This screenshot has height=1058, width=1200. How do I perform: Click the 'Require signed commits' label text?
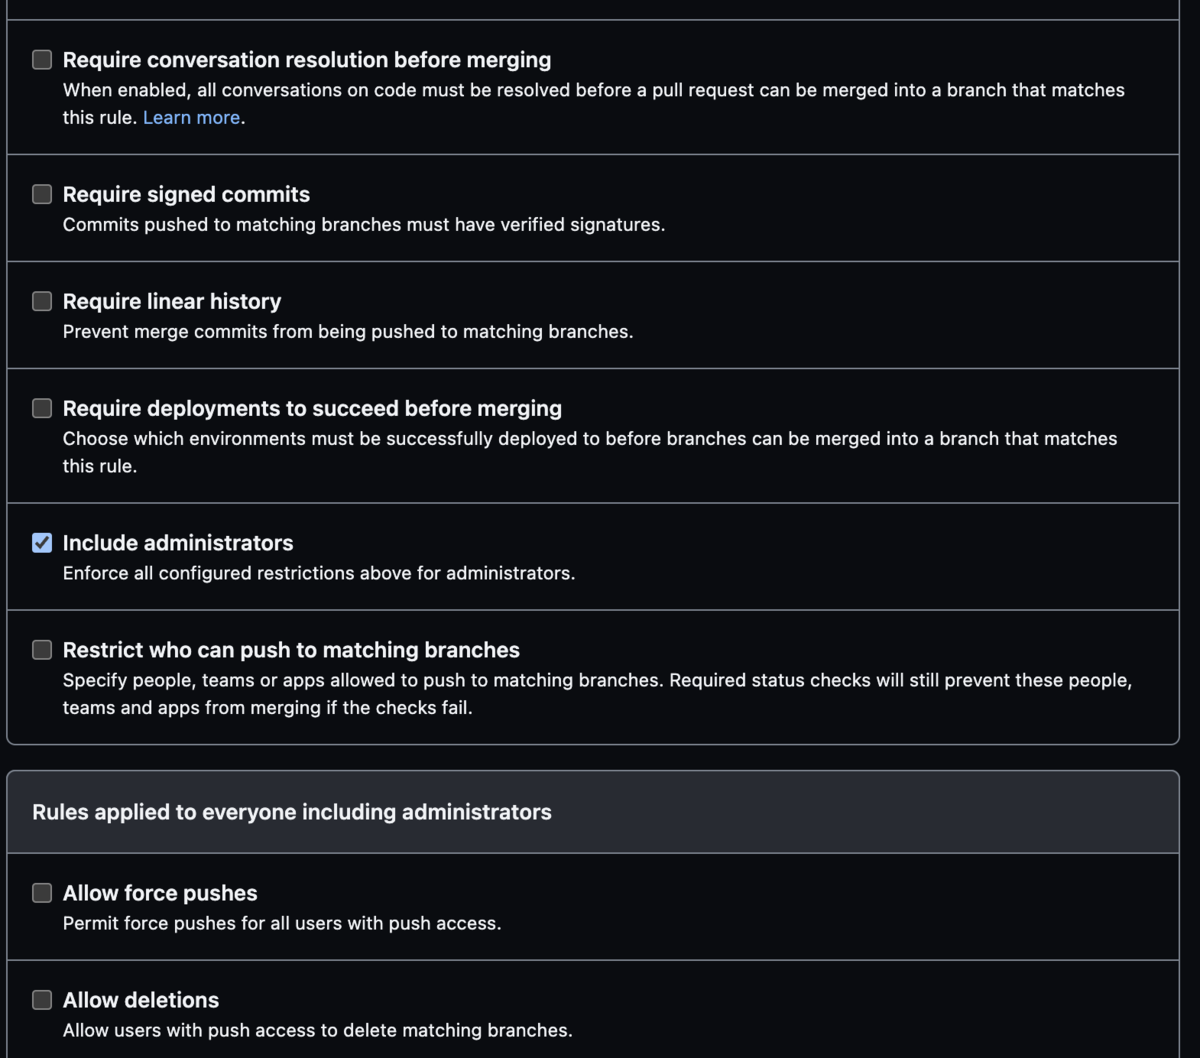tap(186, 194)
